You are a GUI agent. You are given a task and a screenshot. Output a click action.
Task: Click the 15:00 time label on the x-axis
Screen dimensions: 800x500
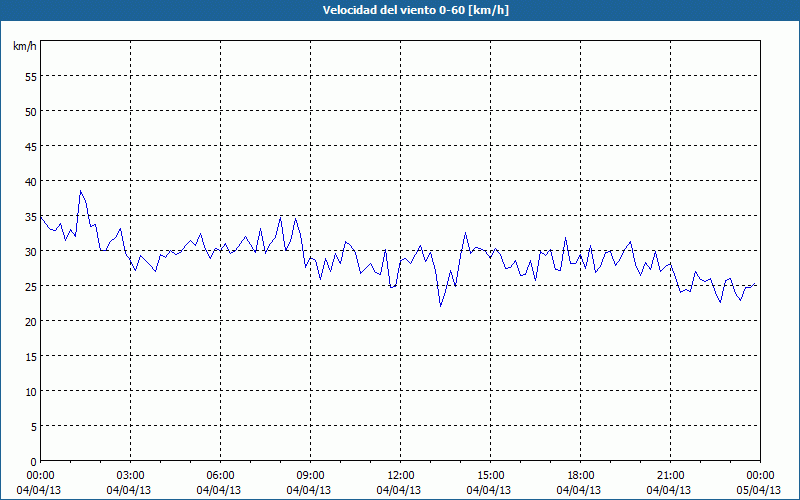[490, 475]
